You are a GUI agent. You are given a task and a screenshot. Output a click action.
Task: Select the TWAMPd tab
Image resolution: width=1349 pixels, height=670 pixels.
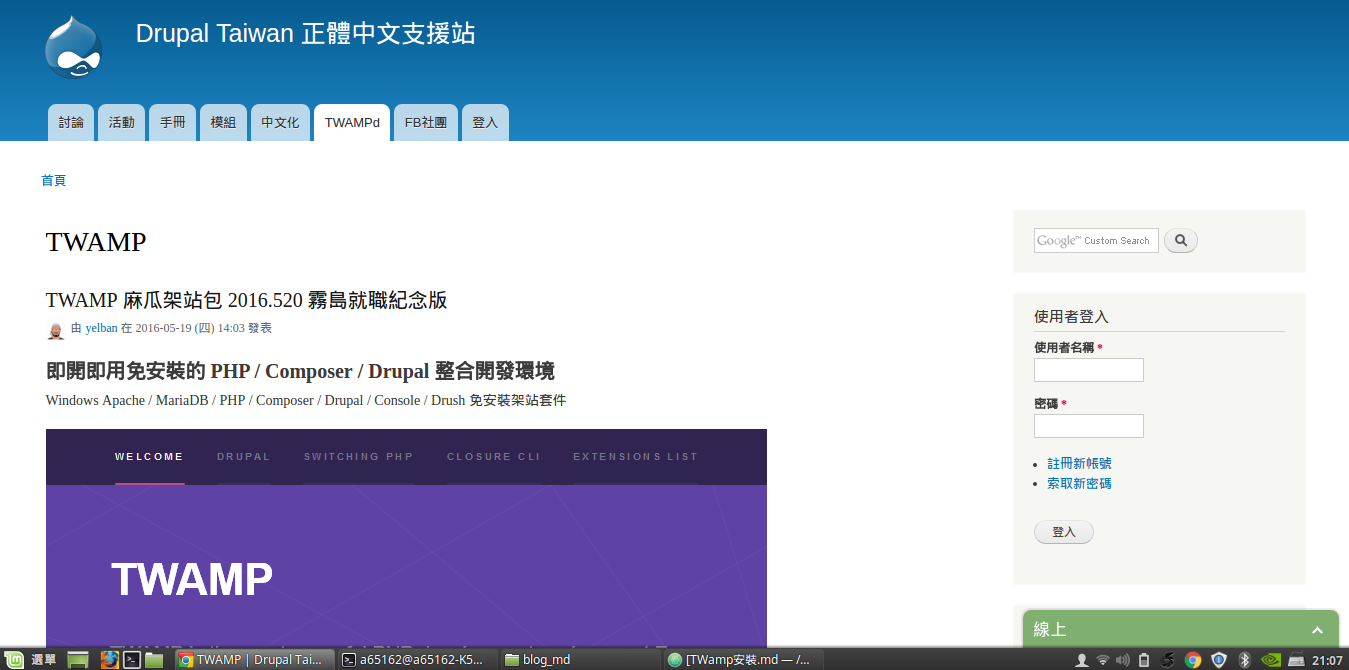[x=352, y=123]
